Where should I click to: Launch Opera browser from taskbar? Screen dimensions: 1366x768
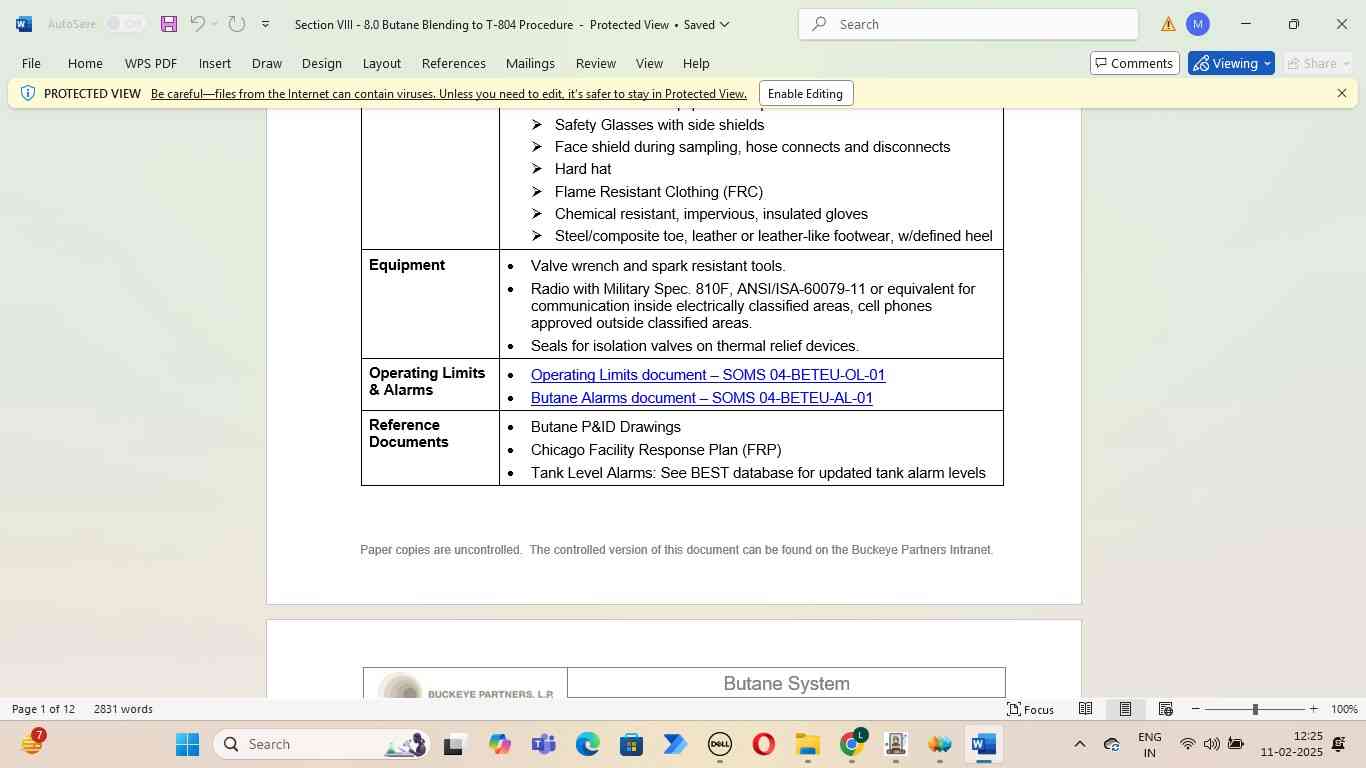(x=764, y=744)
